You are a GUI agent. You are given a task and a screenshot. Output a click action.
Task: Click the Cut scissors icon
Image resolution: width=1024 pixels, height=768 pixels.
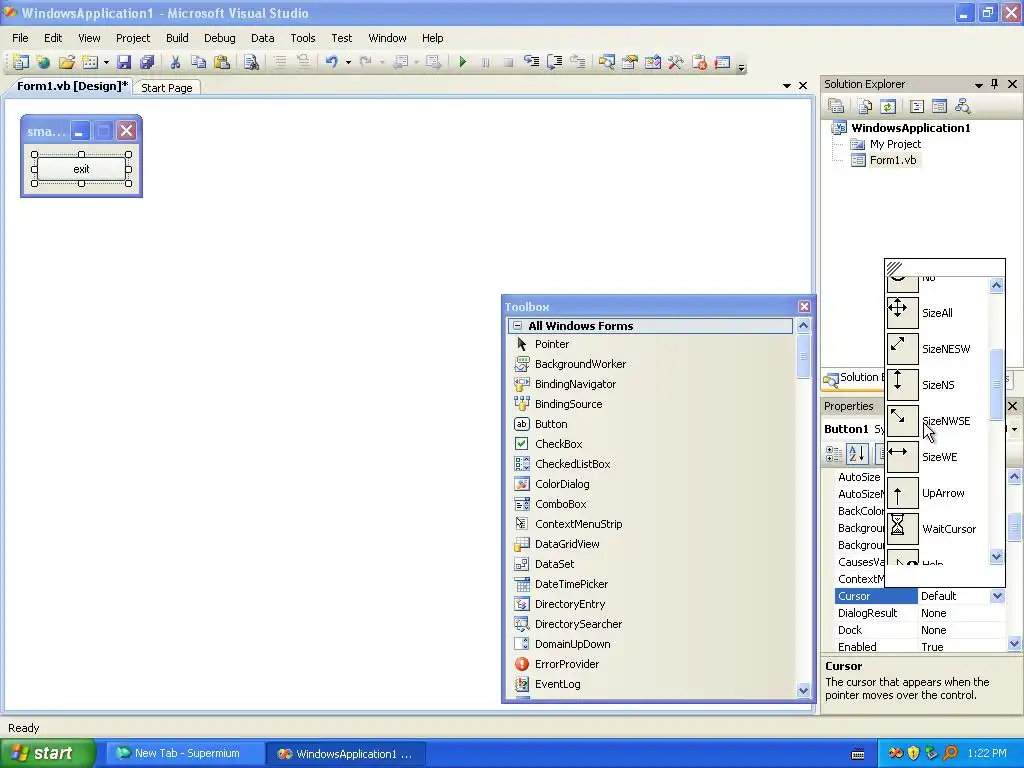coord(175,62)
